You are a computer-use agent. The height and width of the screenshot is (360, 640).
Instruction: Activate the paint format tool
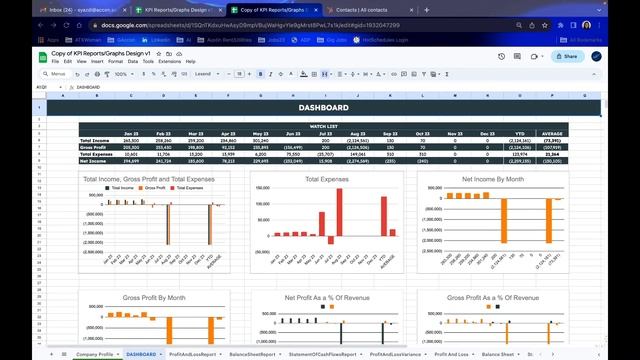(x=107, y=74)
